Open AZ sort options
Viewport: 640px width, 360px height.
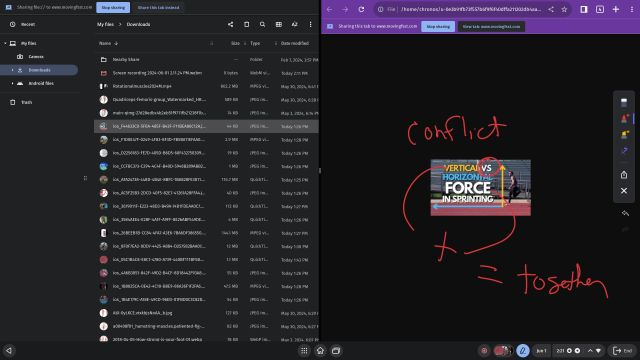point(294,24)
